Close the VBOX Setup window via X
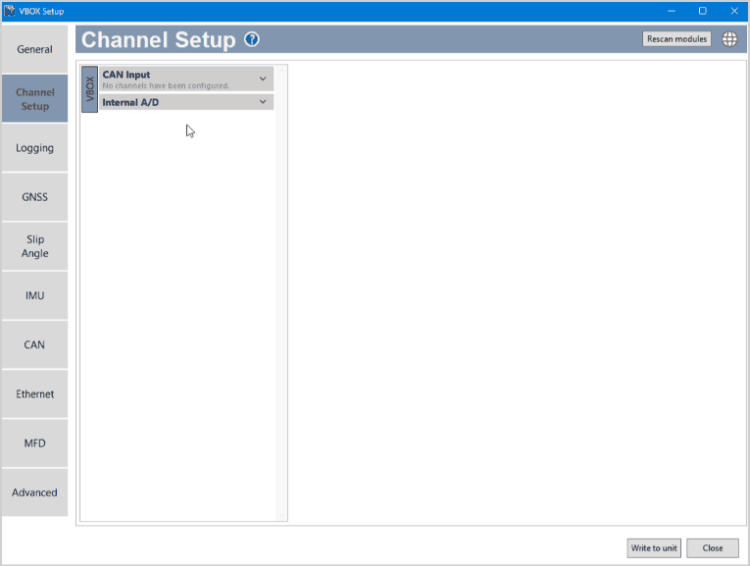Image resolution: width=750 pixels, height=566 pixels. 734,11
